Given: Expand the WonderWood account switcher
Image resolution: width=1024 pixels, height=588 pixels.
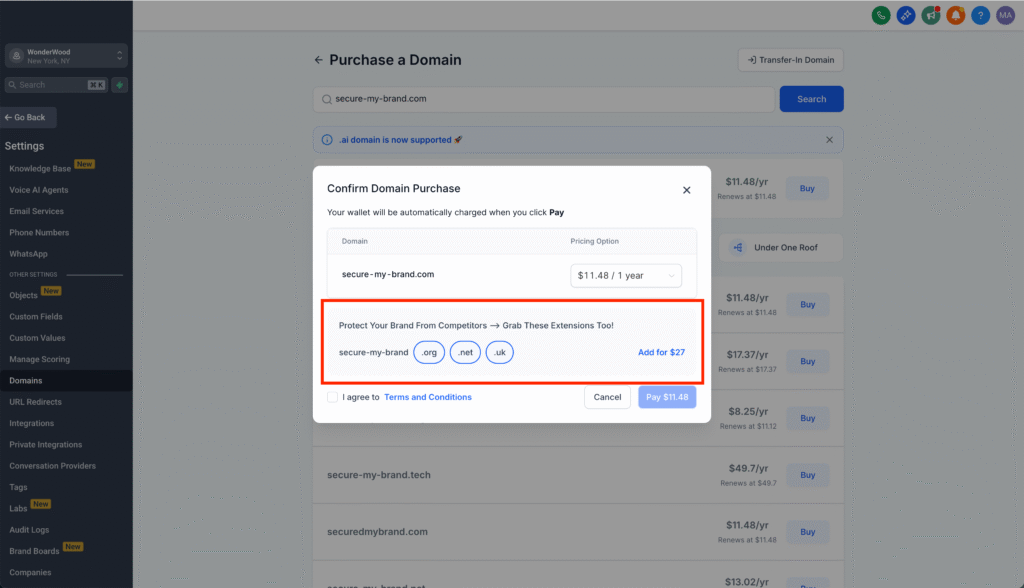Looking at the screenshot, I should click(x=66, y=56).
